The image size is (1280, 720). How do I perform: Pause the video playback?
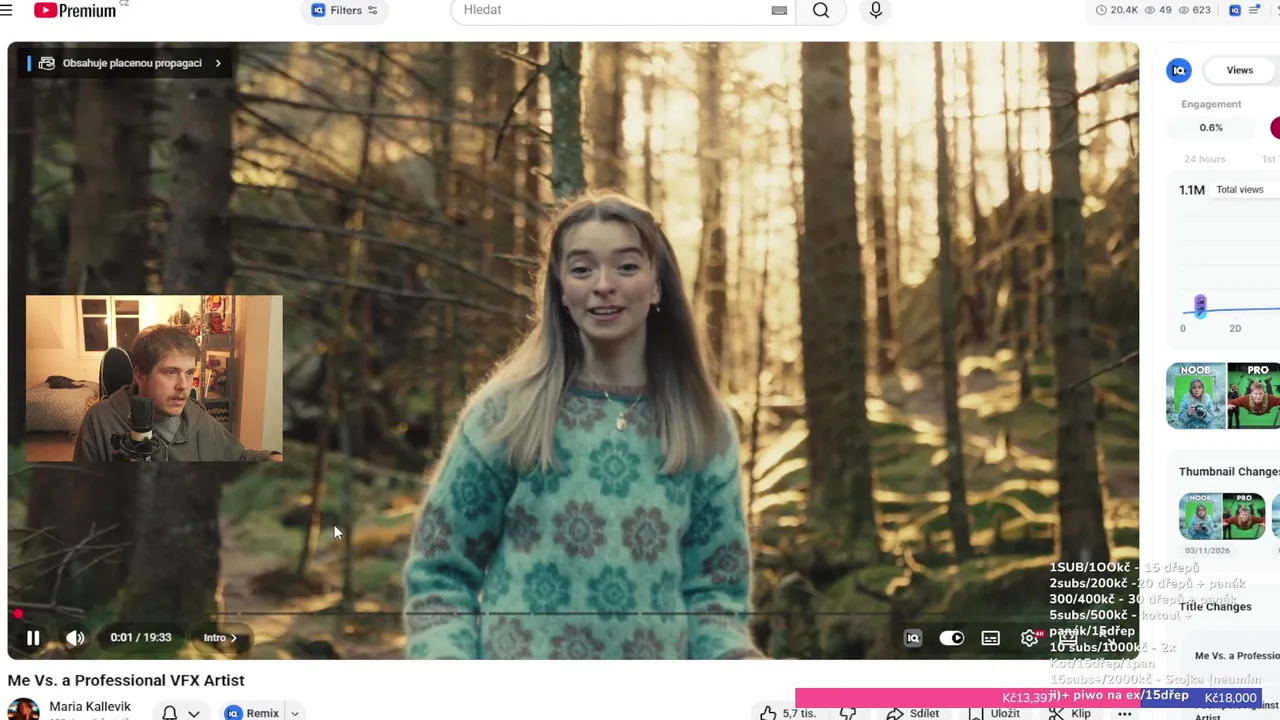[x=33, y=638]
